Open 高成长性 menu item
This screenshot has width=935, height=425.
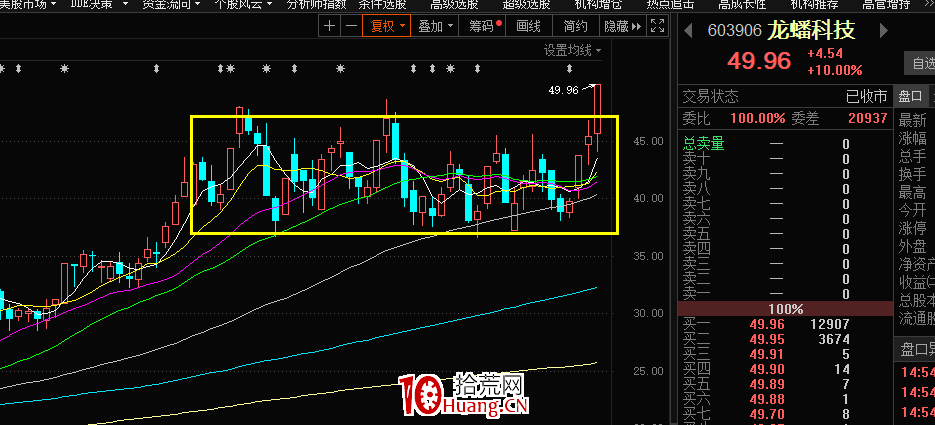(x=742, y=5)
